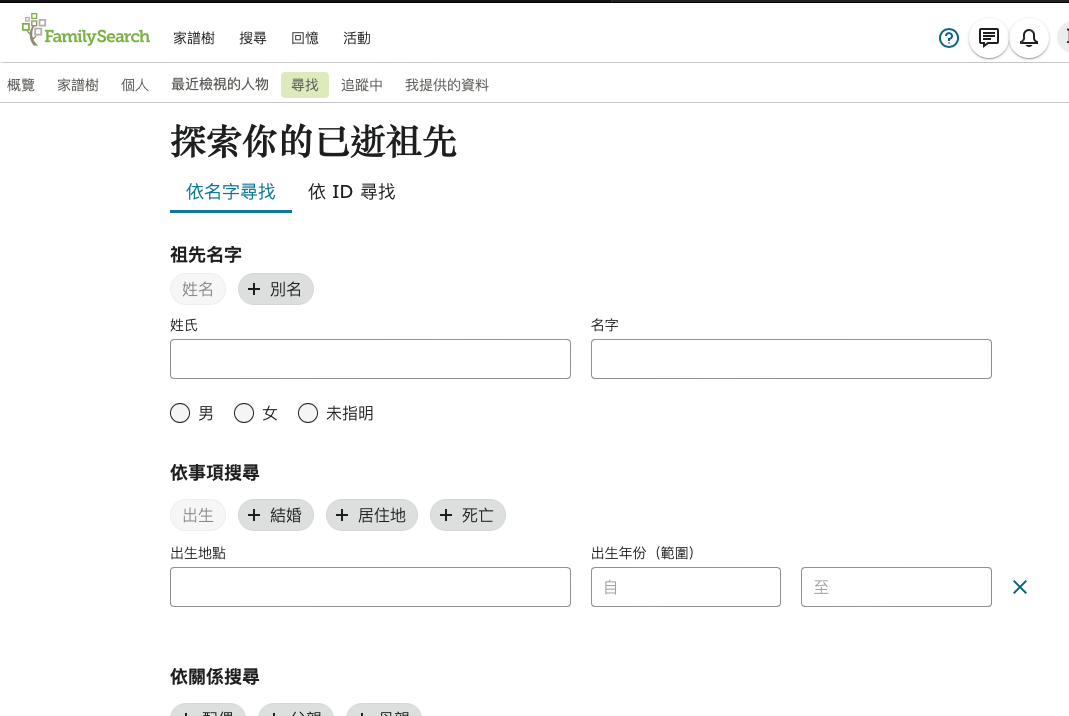Viewport: 1069px width, 716px height.
Task: Click the 依關係搜尋 section heading
Action: click(x=215, y=677)
